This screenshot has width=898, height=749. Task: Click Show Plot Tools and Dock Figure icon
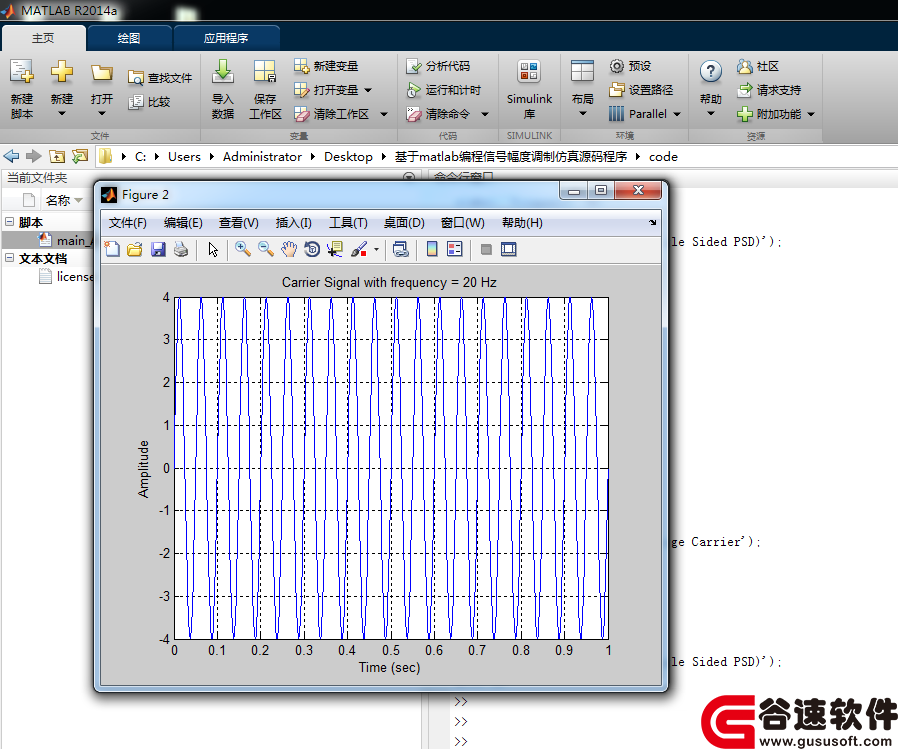pyautogui.click(x=509, y=249)
